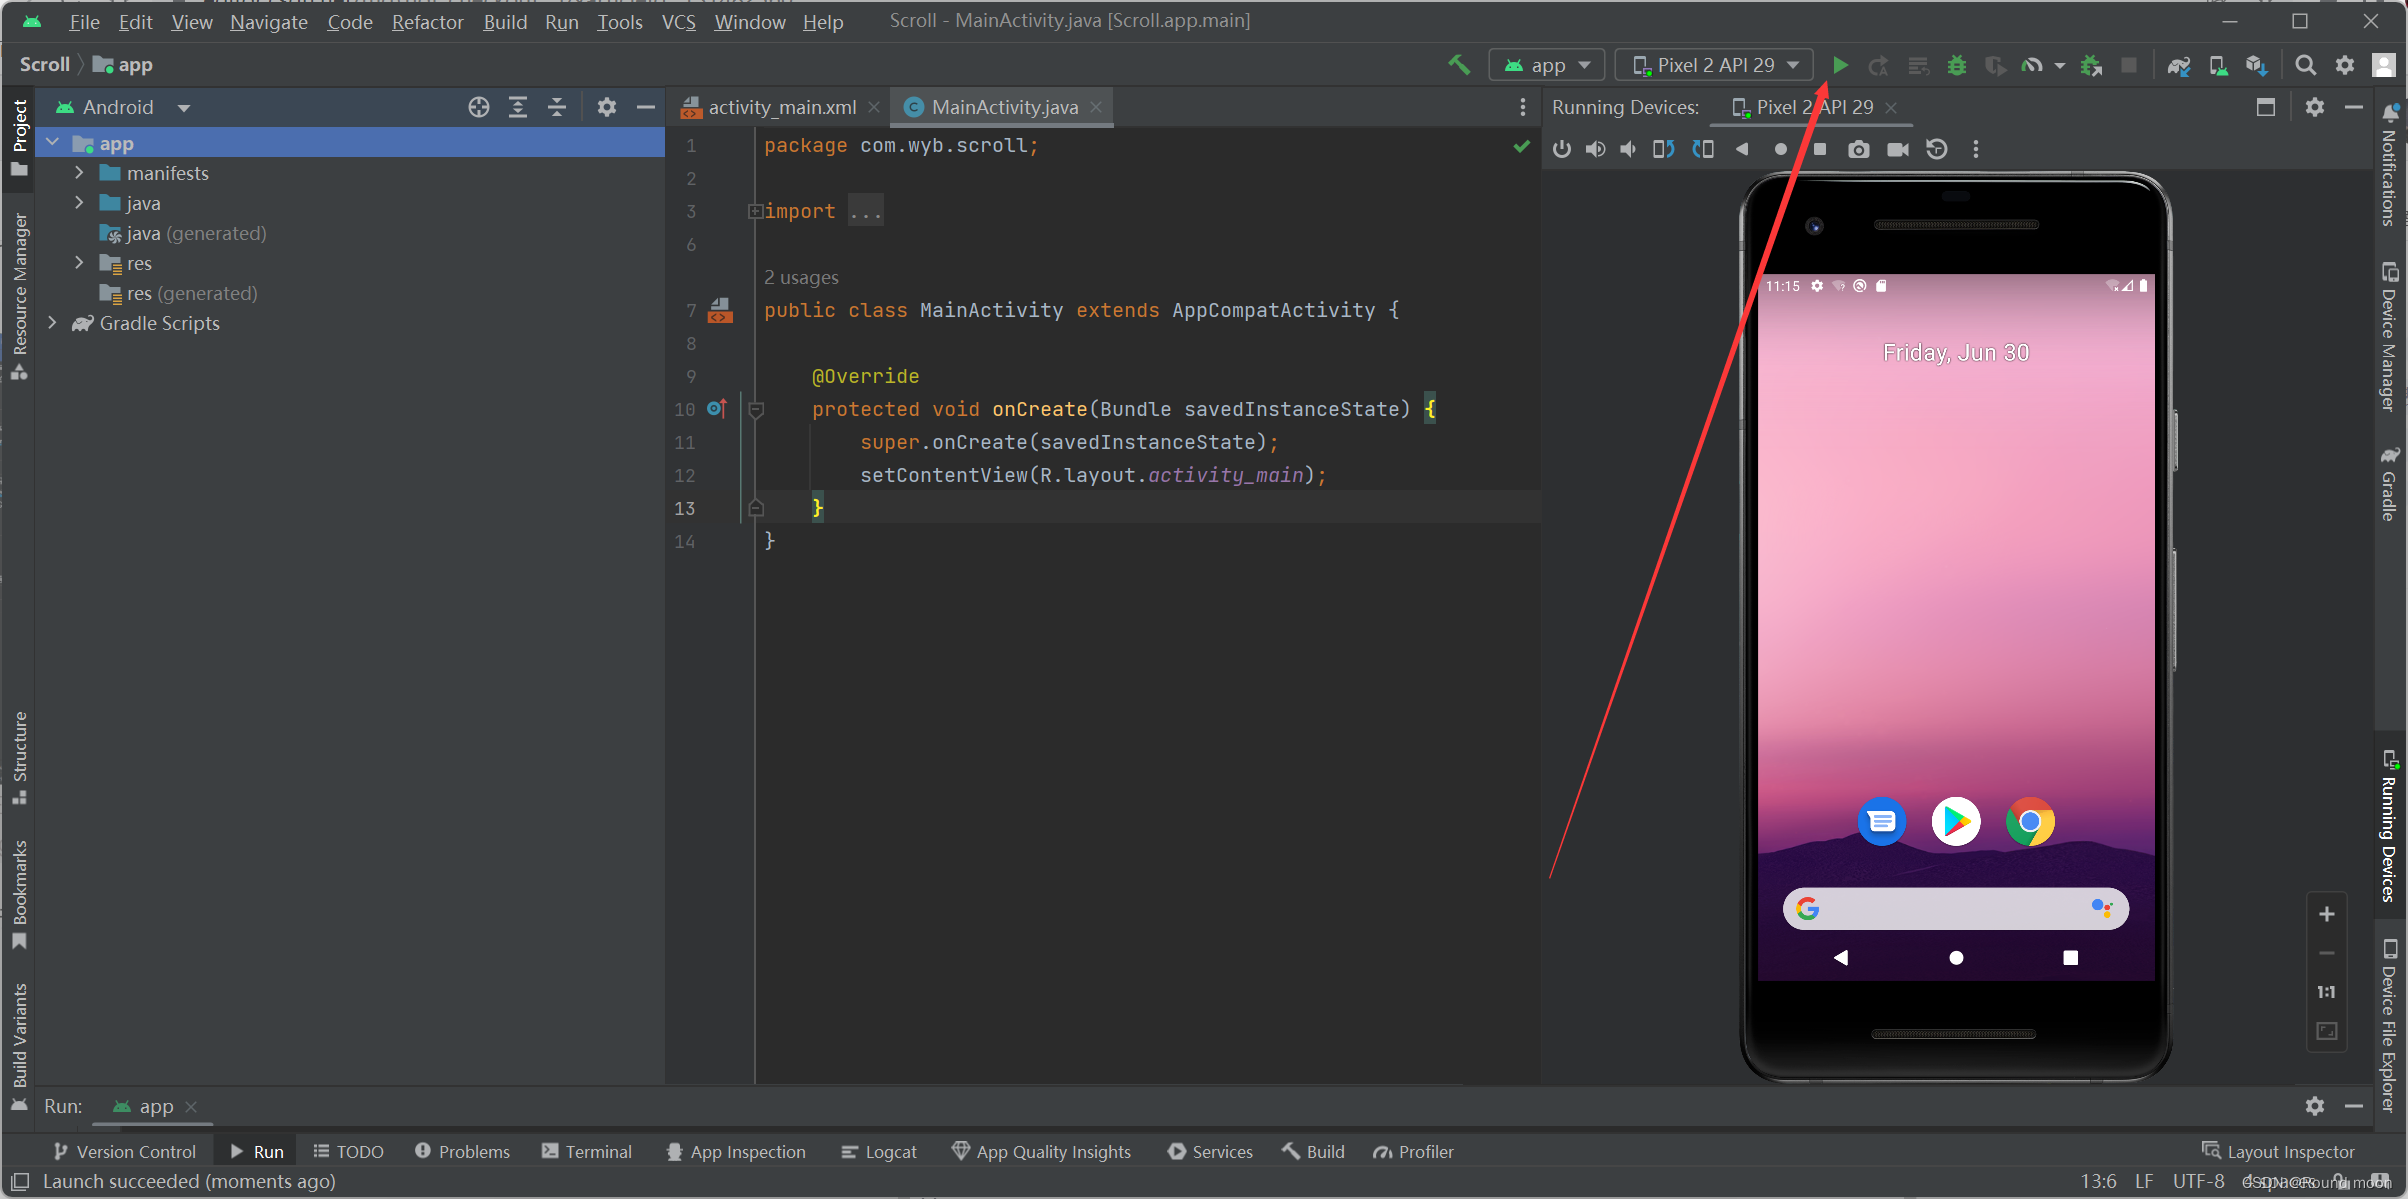Viewport: 2408px width, 1199px height.
Task: Click override gutter icon on line 10
Action: point(717,408)
